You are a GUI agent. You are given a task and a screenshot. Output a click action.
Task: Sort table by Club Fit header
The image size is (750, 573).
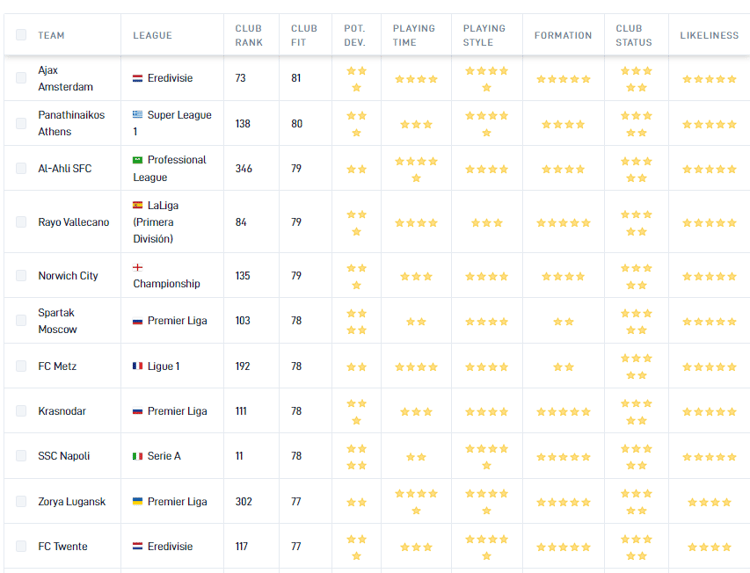304,35
